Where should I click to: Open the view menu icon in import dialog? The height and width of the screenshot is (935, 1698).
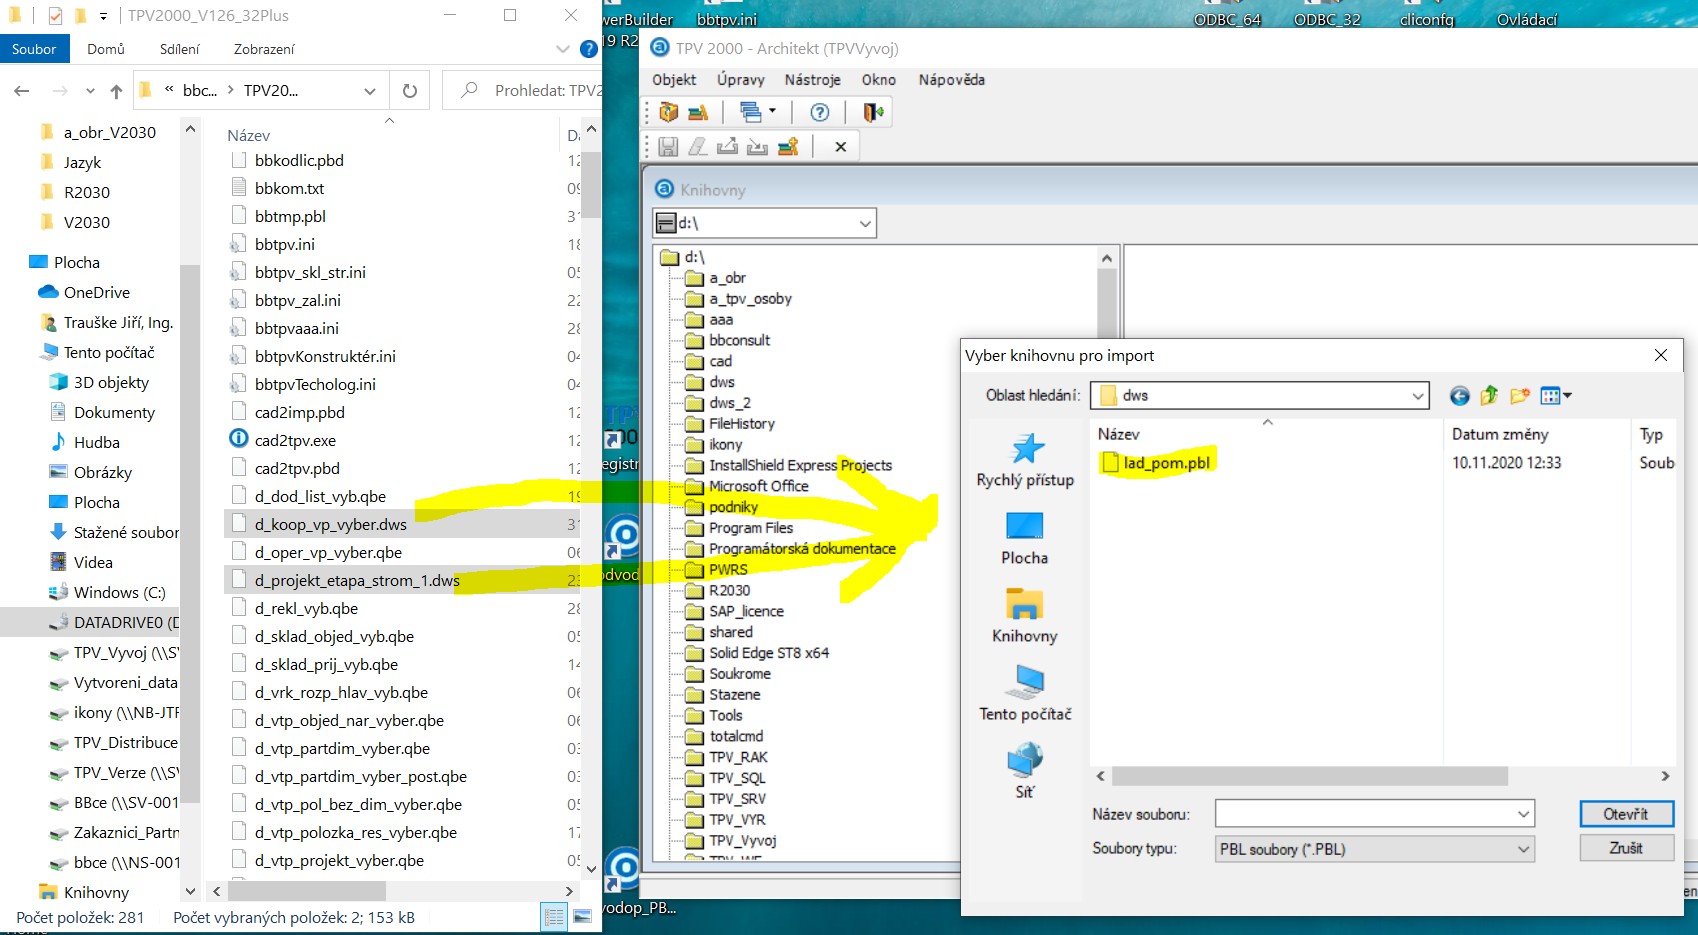pyautogui.click(x=1556, y=396)
